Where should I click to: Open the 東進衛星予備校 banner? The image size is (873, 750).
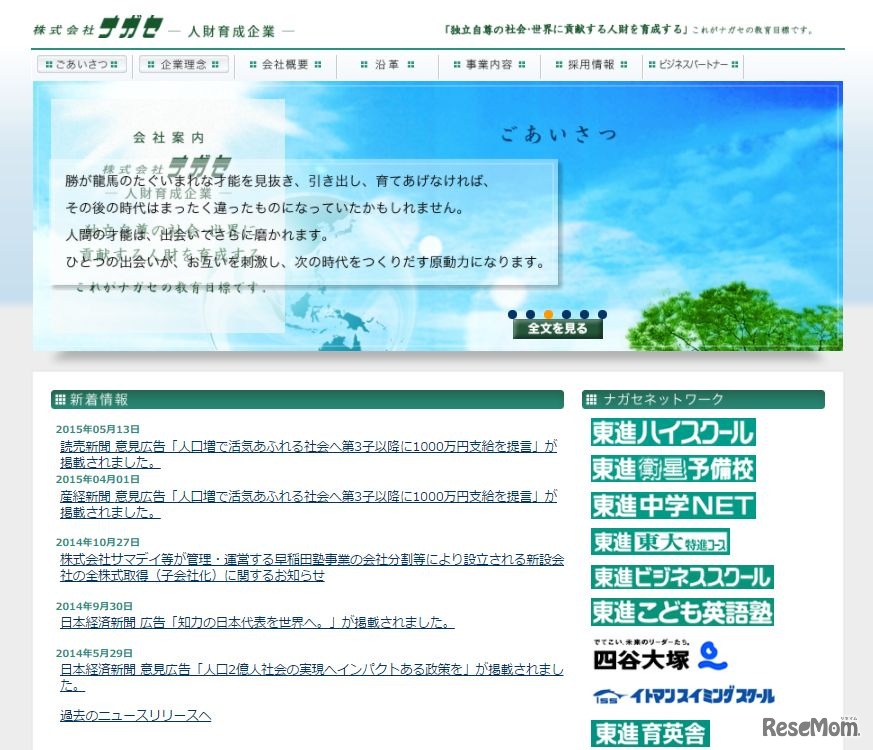[x=672, y=466]
